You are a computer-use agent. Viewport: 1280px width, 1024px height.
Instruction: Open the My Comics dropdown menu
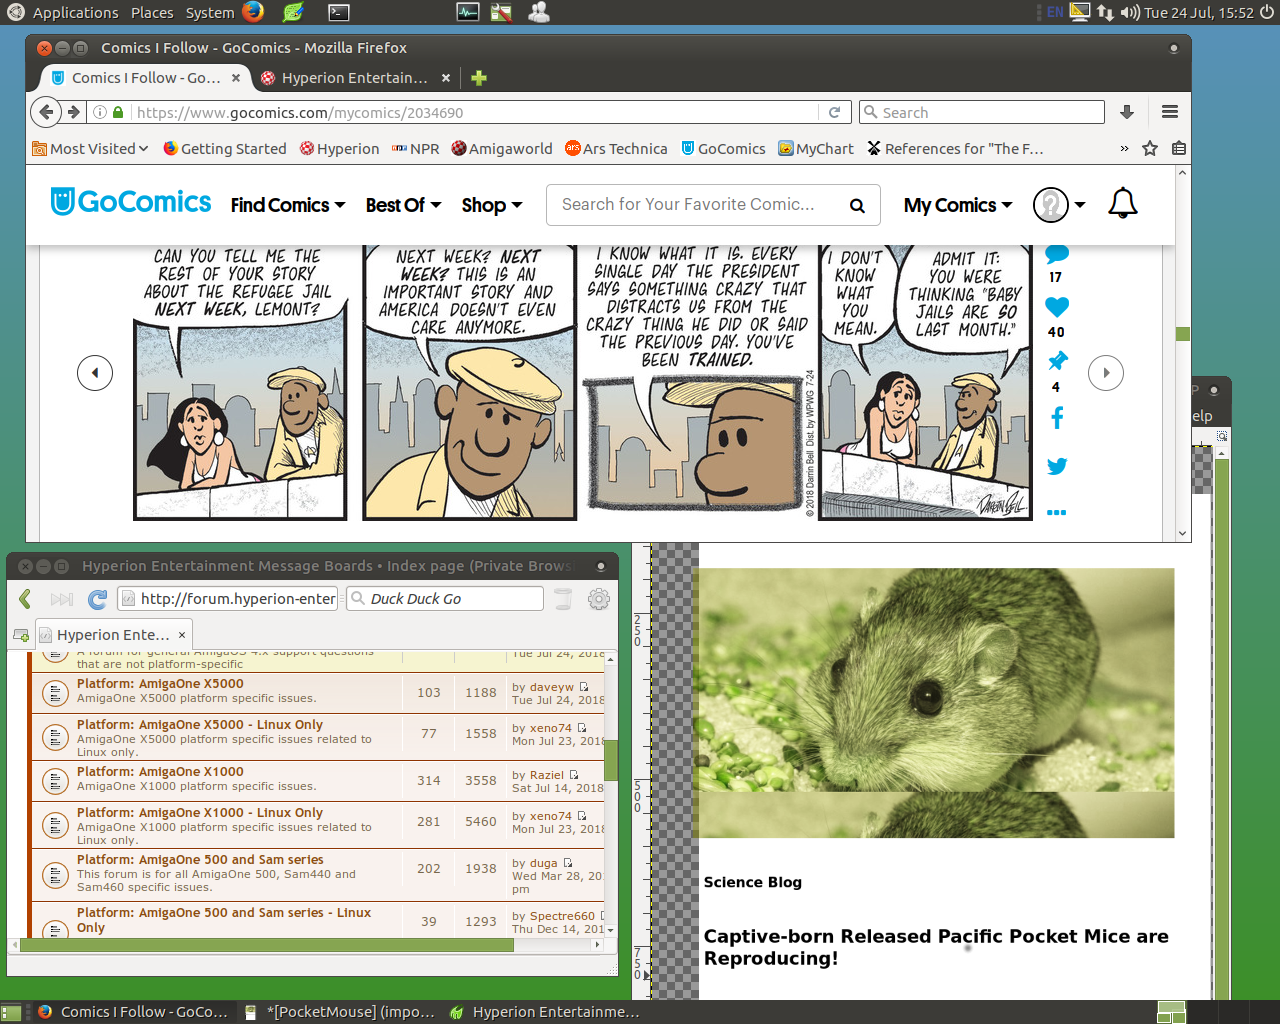click(957, 205)
